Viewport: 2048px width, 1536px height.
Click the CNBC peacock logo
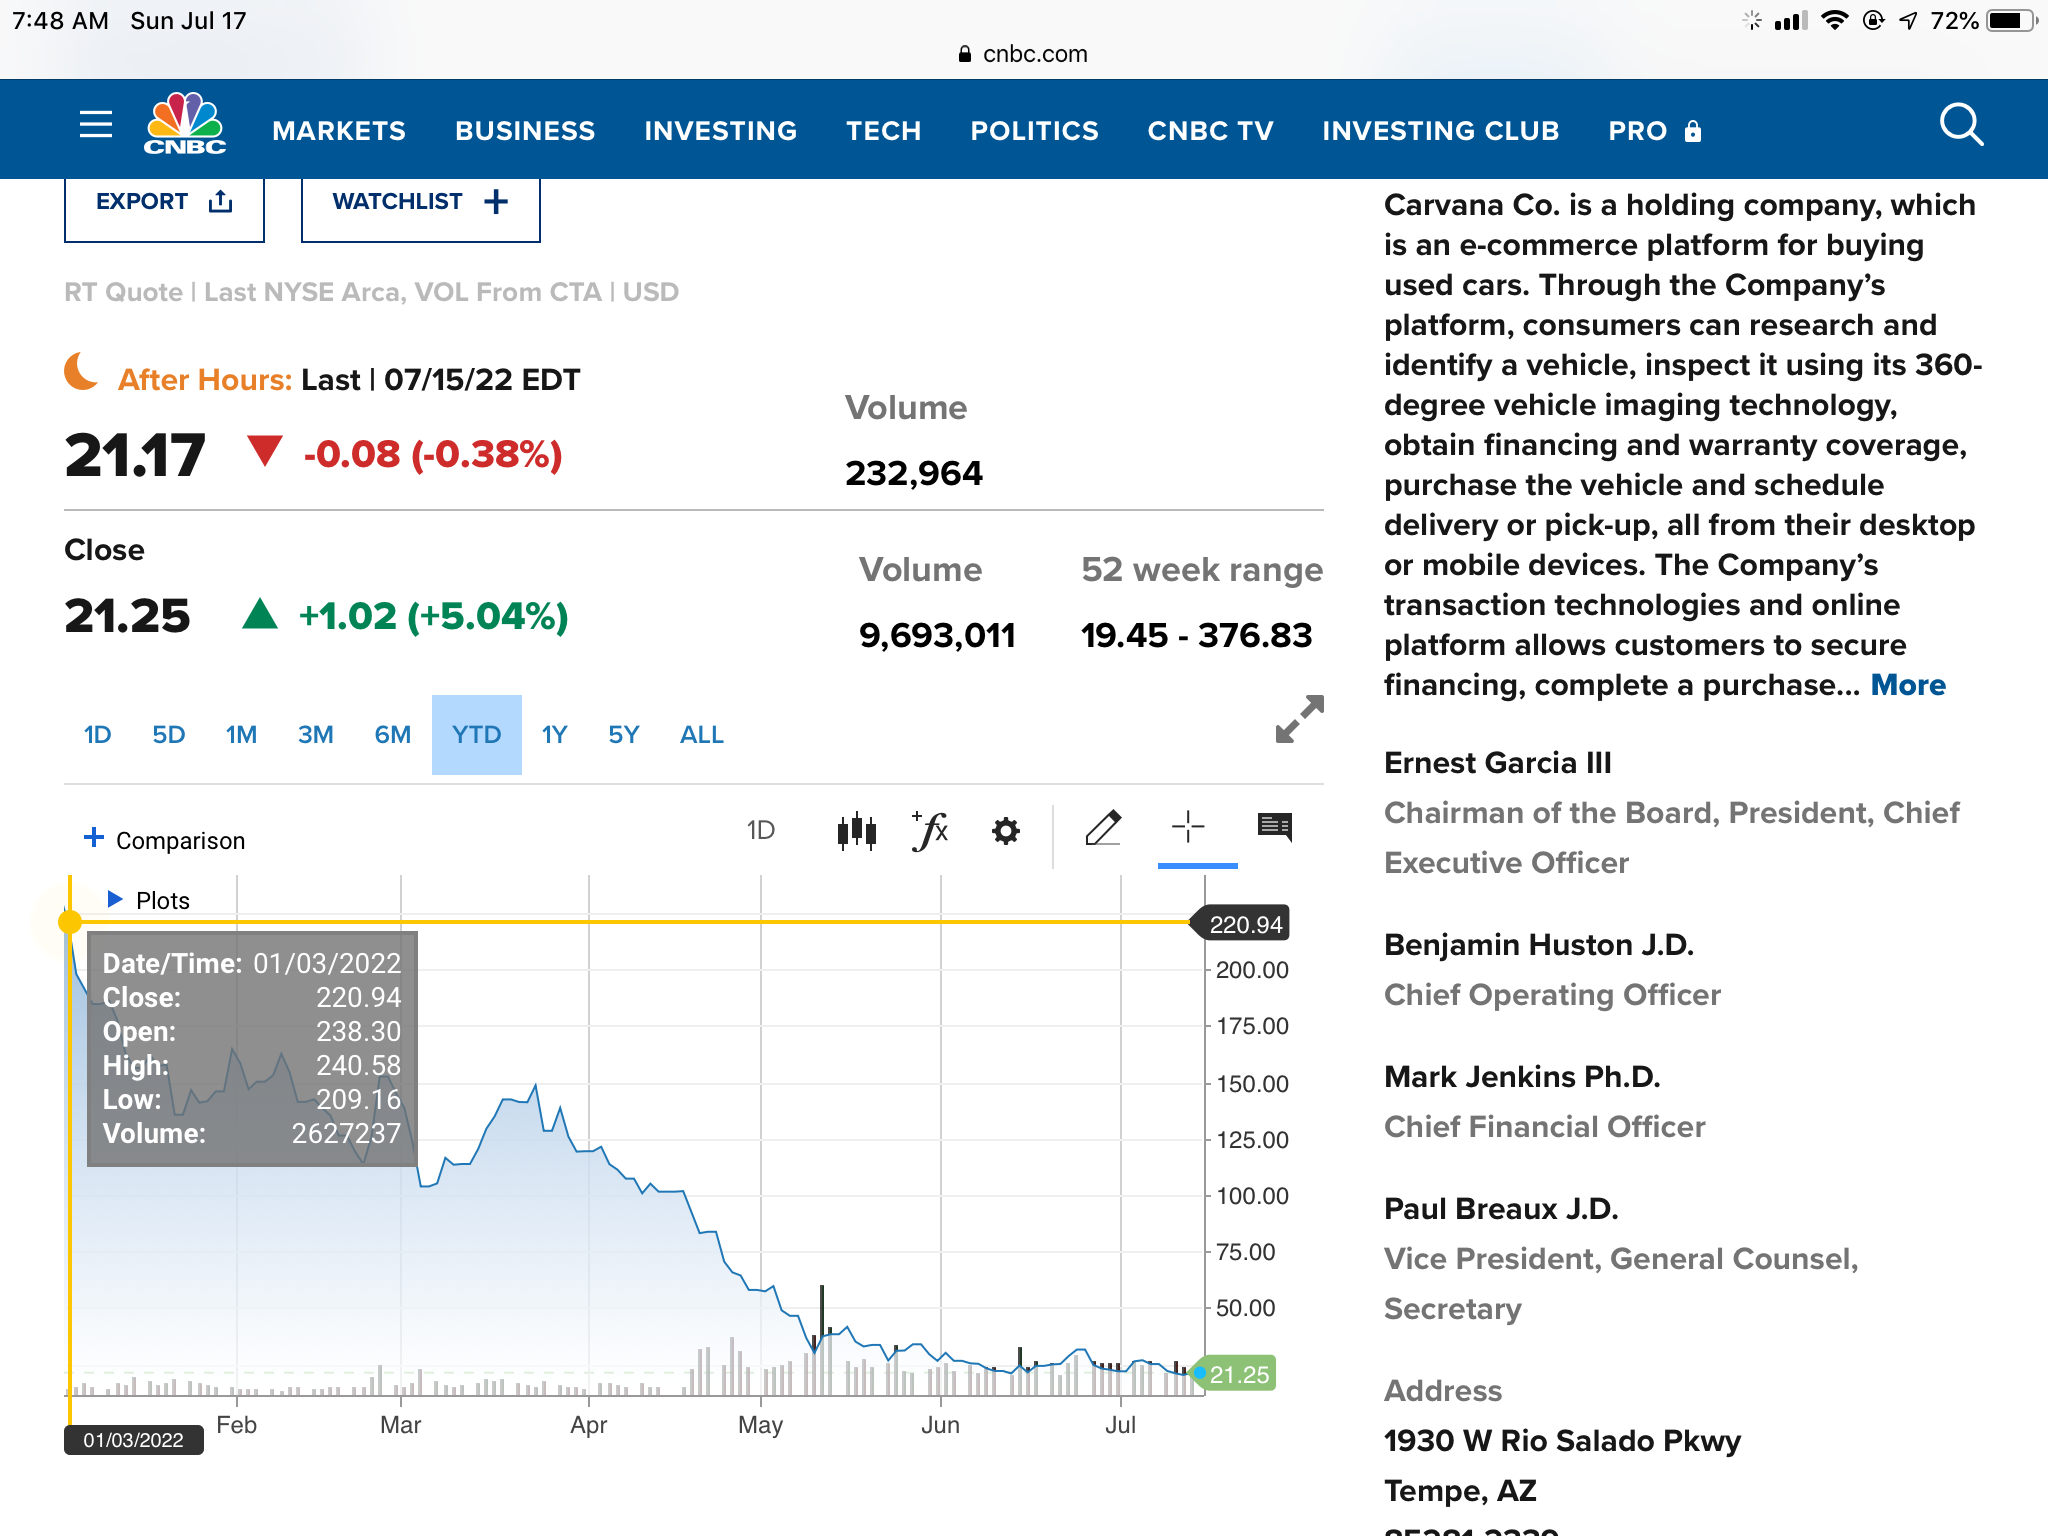(185, 123)
